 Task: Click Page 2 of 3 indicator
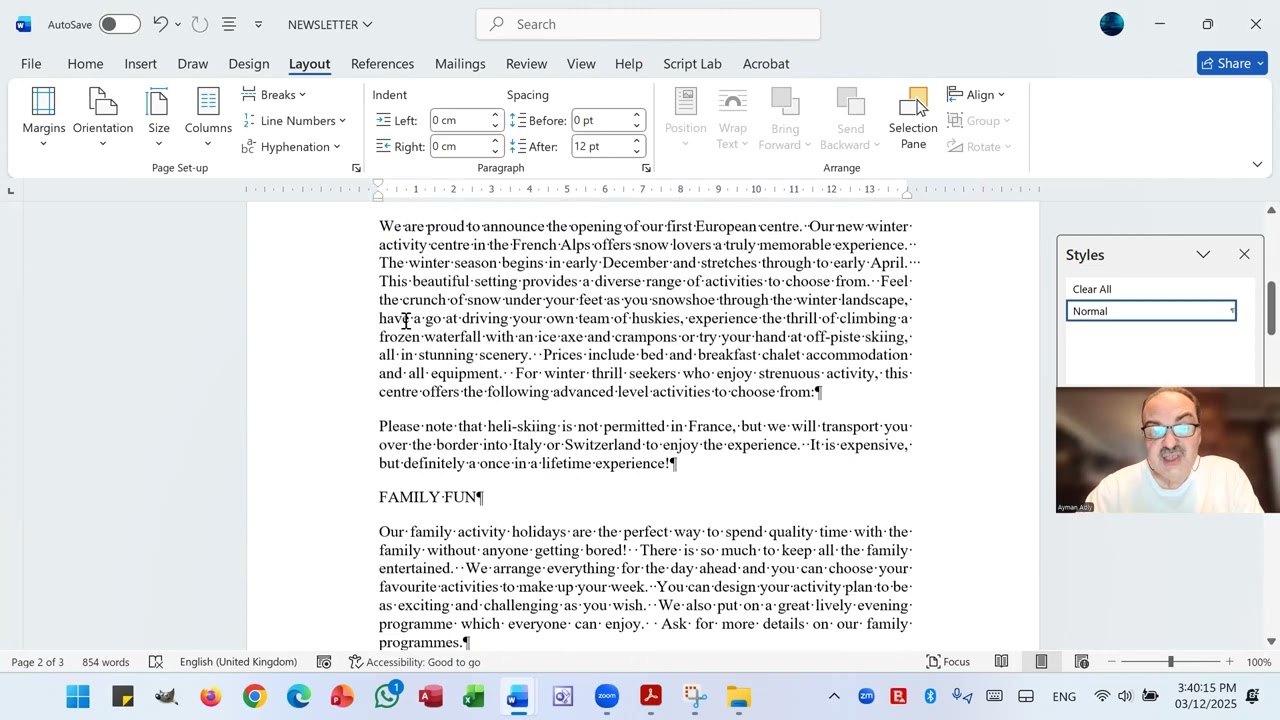point(37,662)
